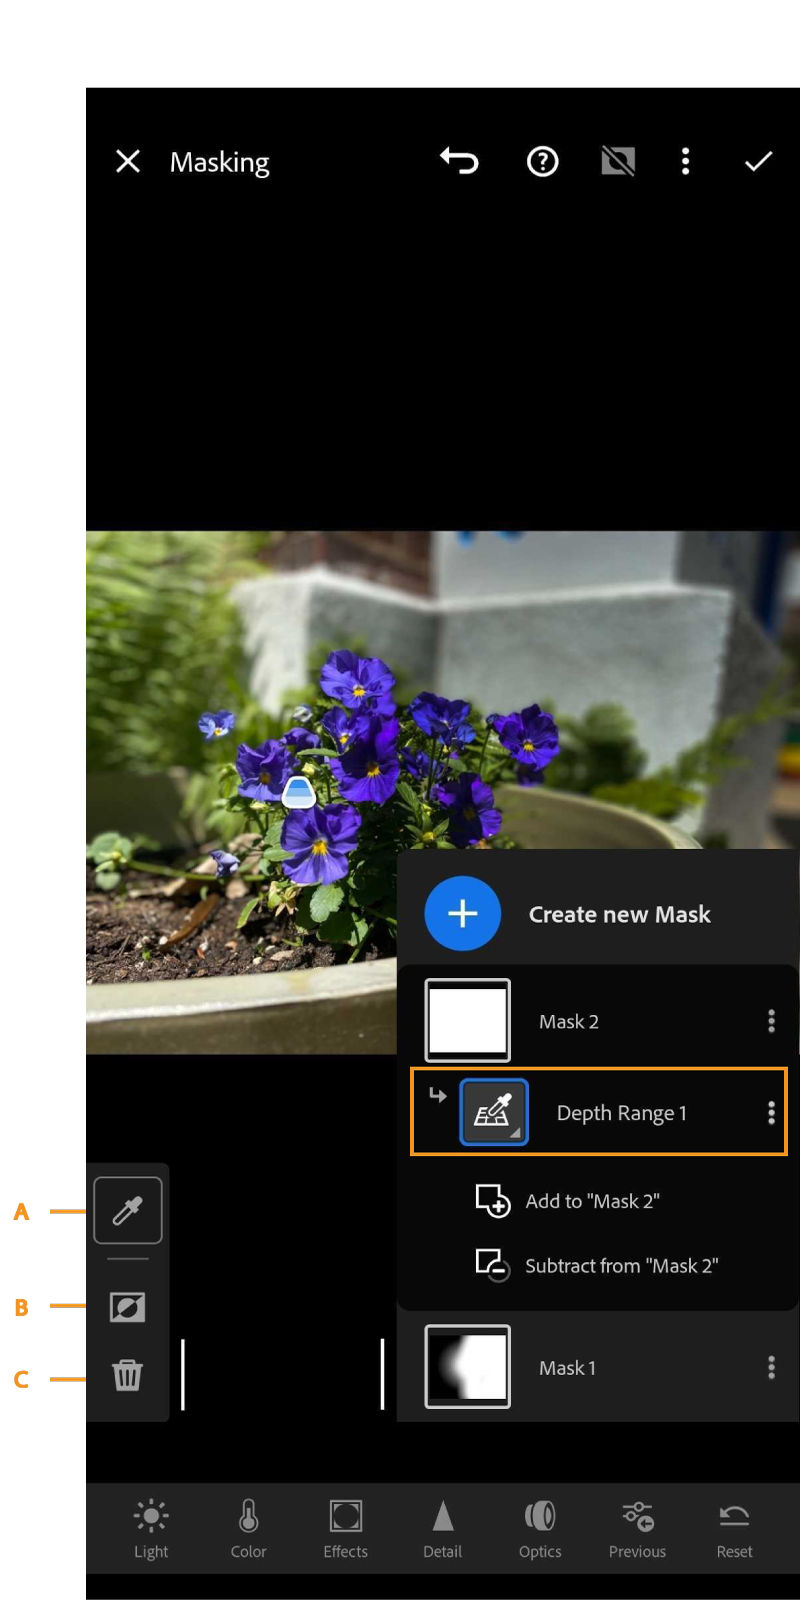Select the Depth Range 1 component icon
This screenshot has width=800, height=1600.
click(x=493, y=1112)
